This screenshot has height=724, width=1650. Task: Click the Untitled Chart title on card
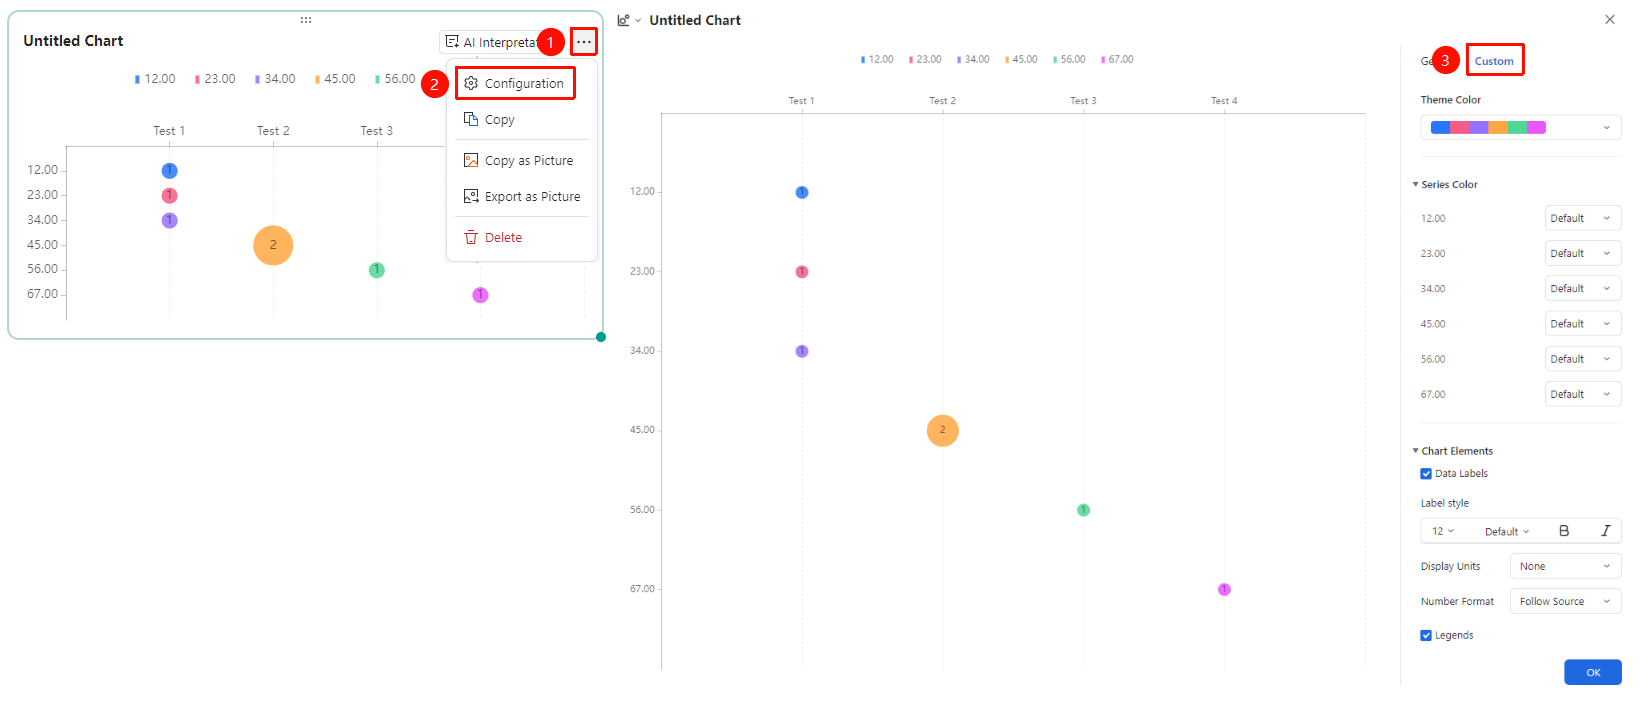coord(73,41)
